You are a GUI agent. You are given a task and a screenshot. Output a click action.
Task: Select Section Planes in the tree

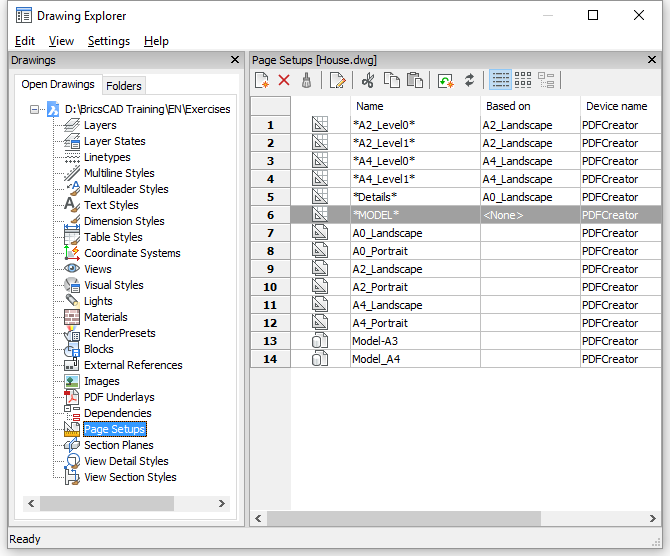[x=118, y=445]
